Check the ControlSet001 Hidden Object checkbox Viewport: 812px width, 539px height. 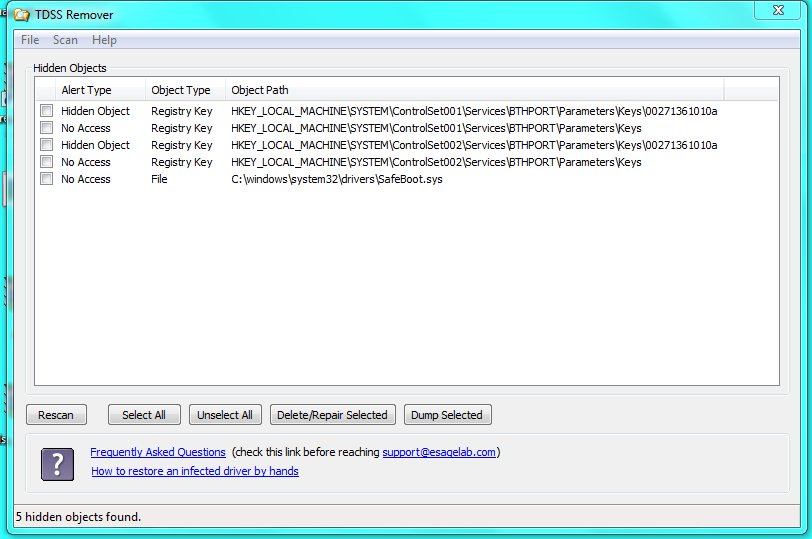click(46, 111)
